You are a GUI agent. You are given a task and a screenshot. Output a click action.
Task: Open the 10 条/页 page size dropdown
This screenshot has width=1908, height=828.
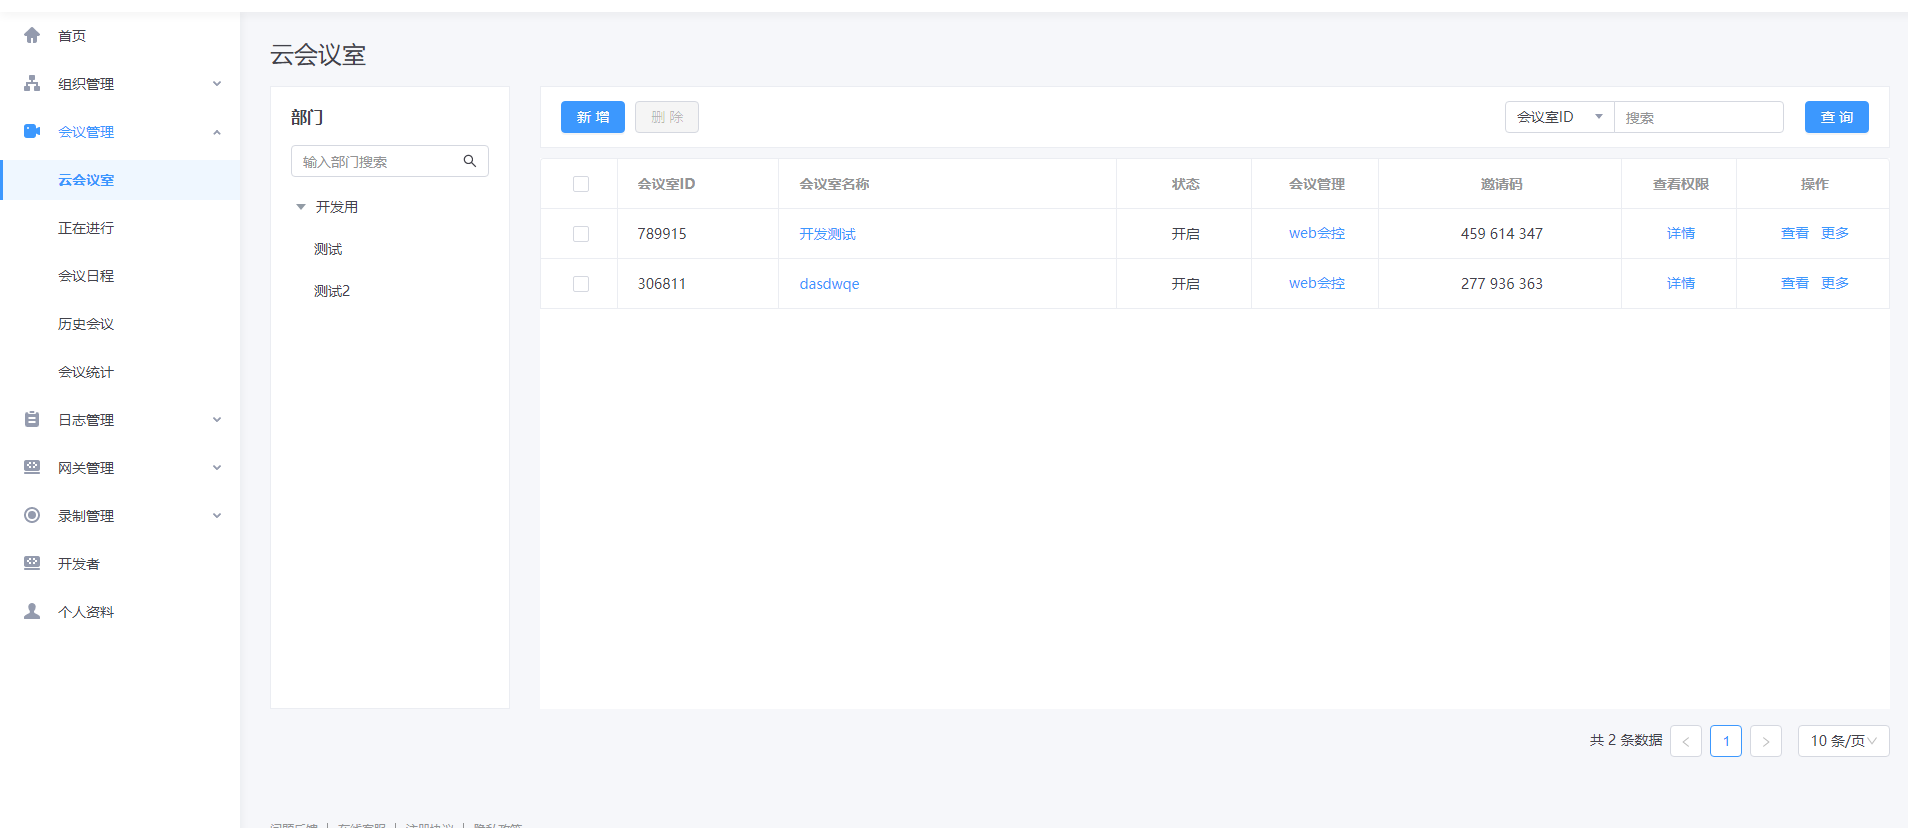[1843, 741]
